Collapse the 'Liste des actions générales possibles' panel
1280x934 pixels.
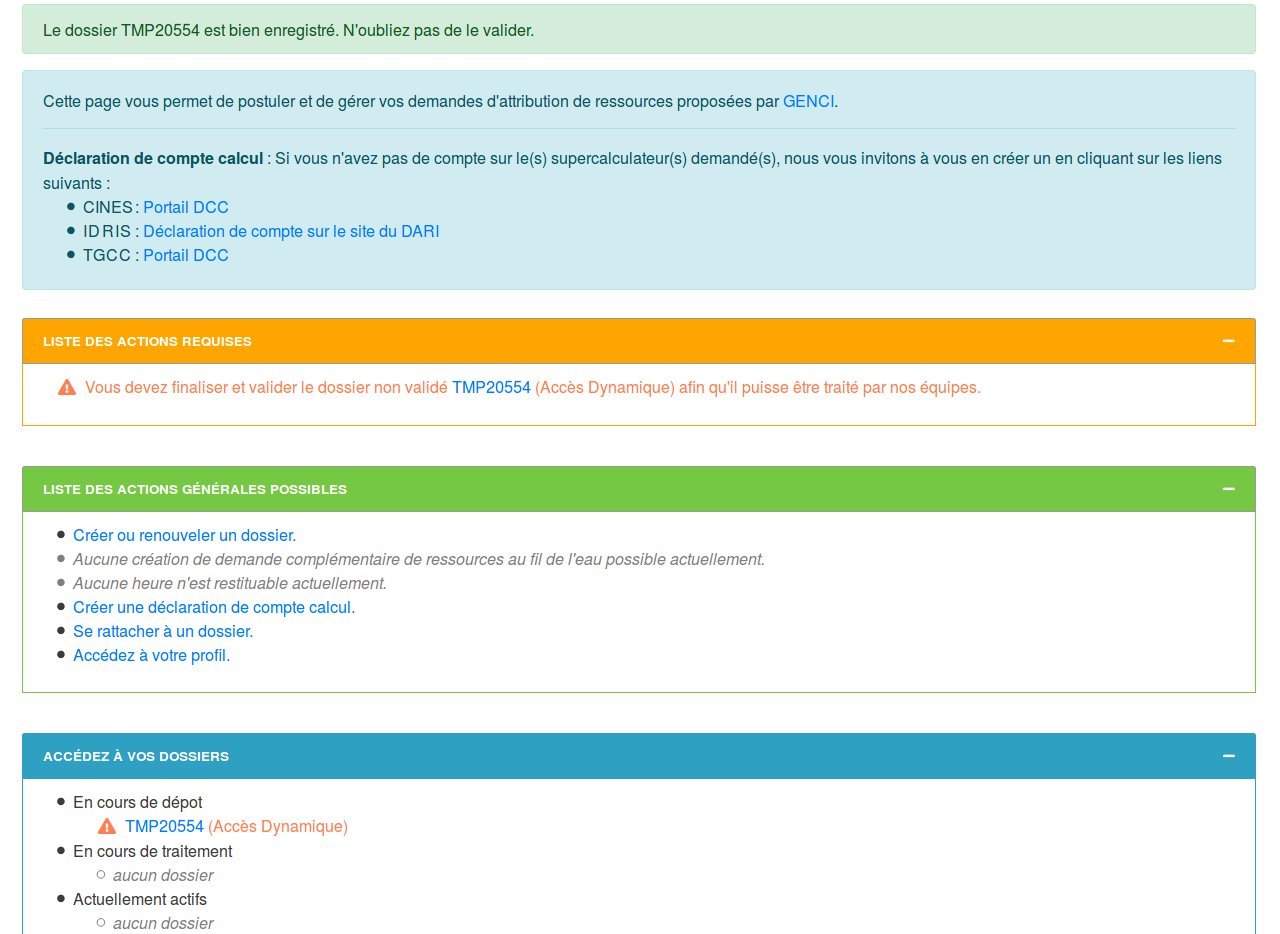[x=1229, y=489]
